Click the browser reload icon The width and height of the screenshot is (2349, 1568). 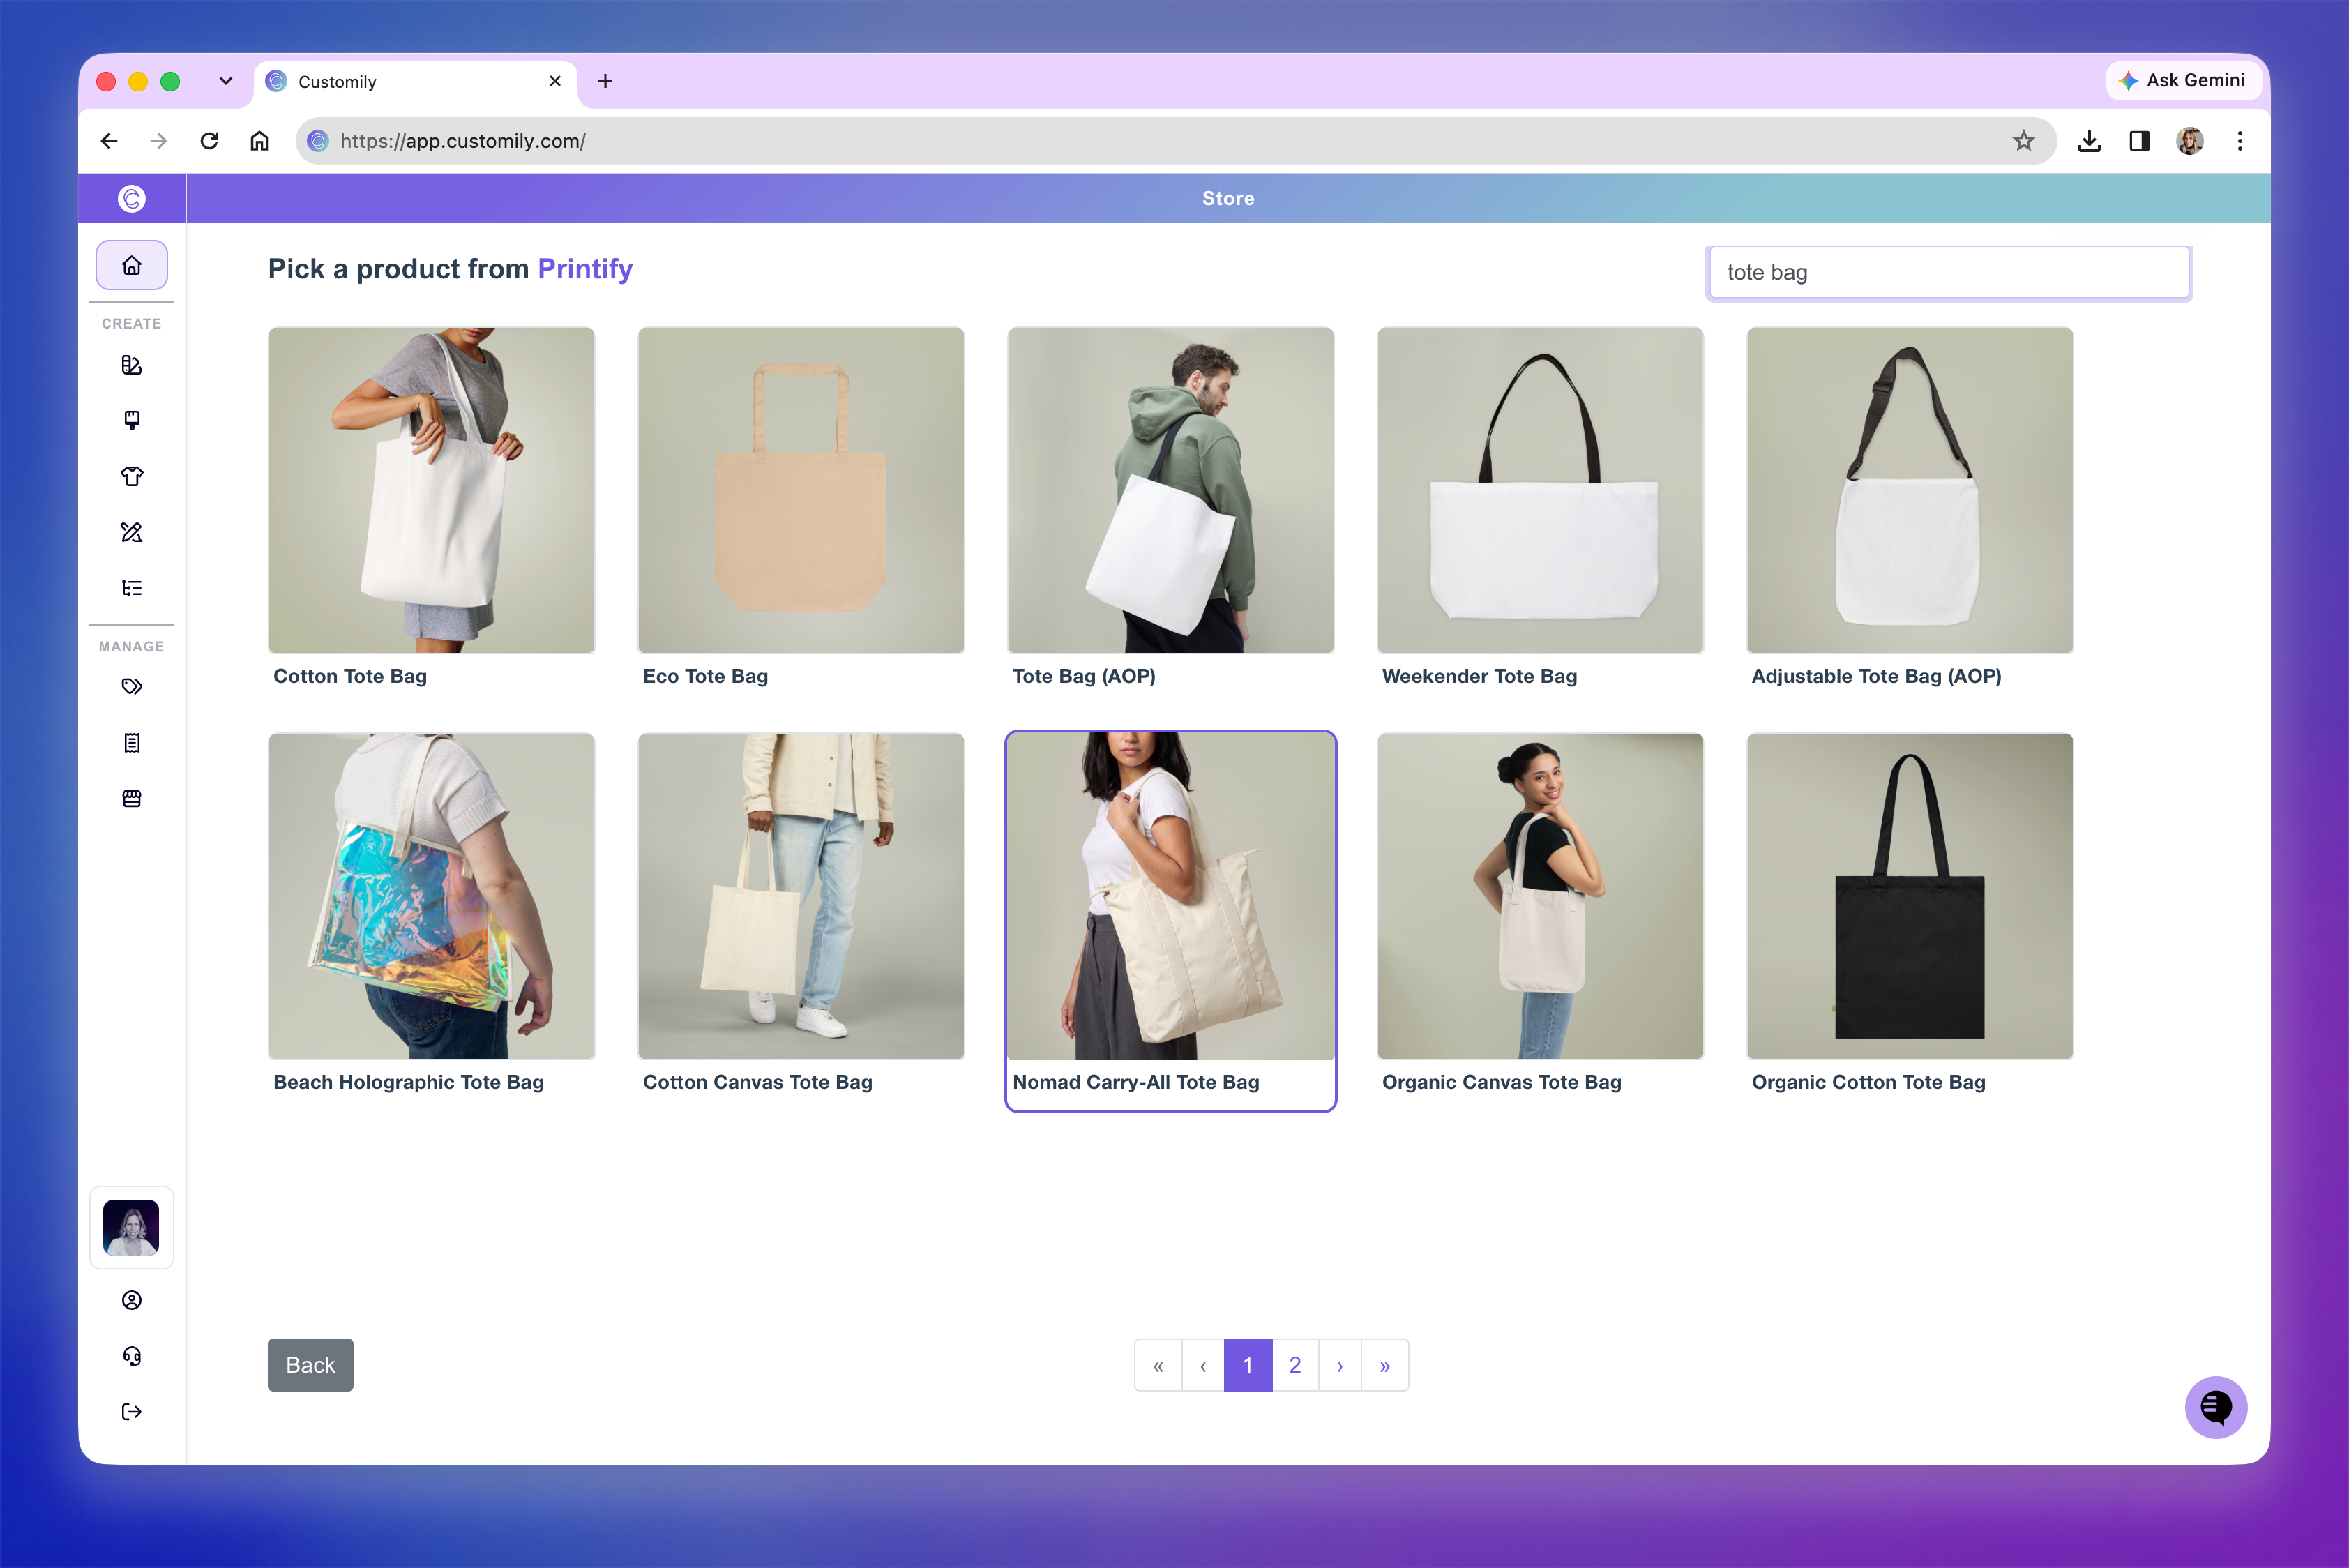[209, 141]
